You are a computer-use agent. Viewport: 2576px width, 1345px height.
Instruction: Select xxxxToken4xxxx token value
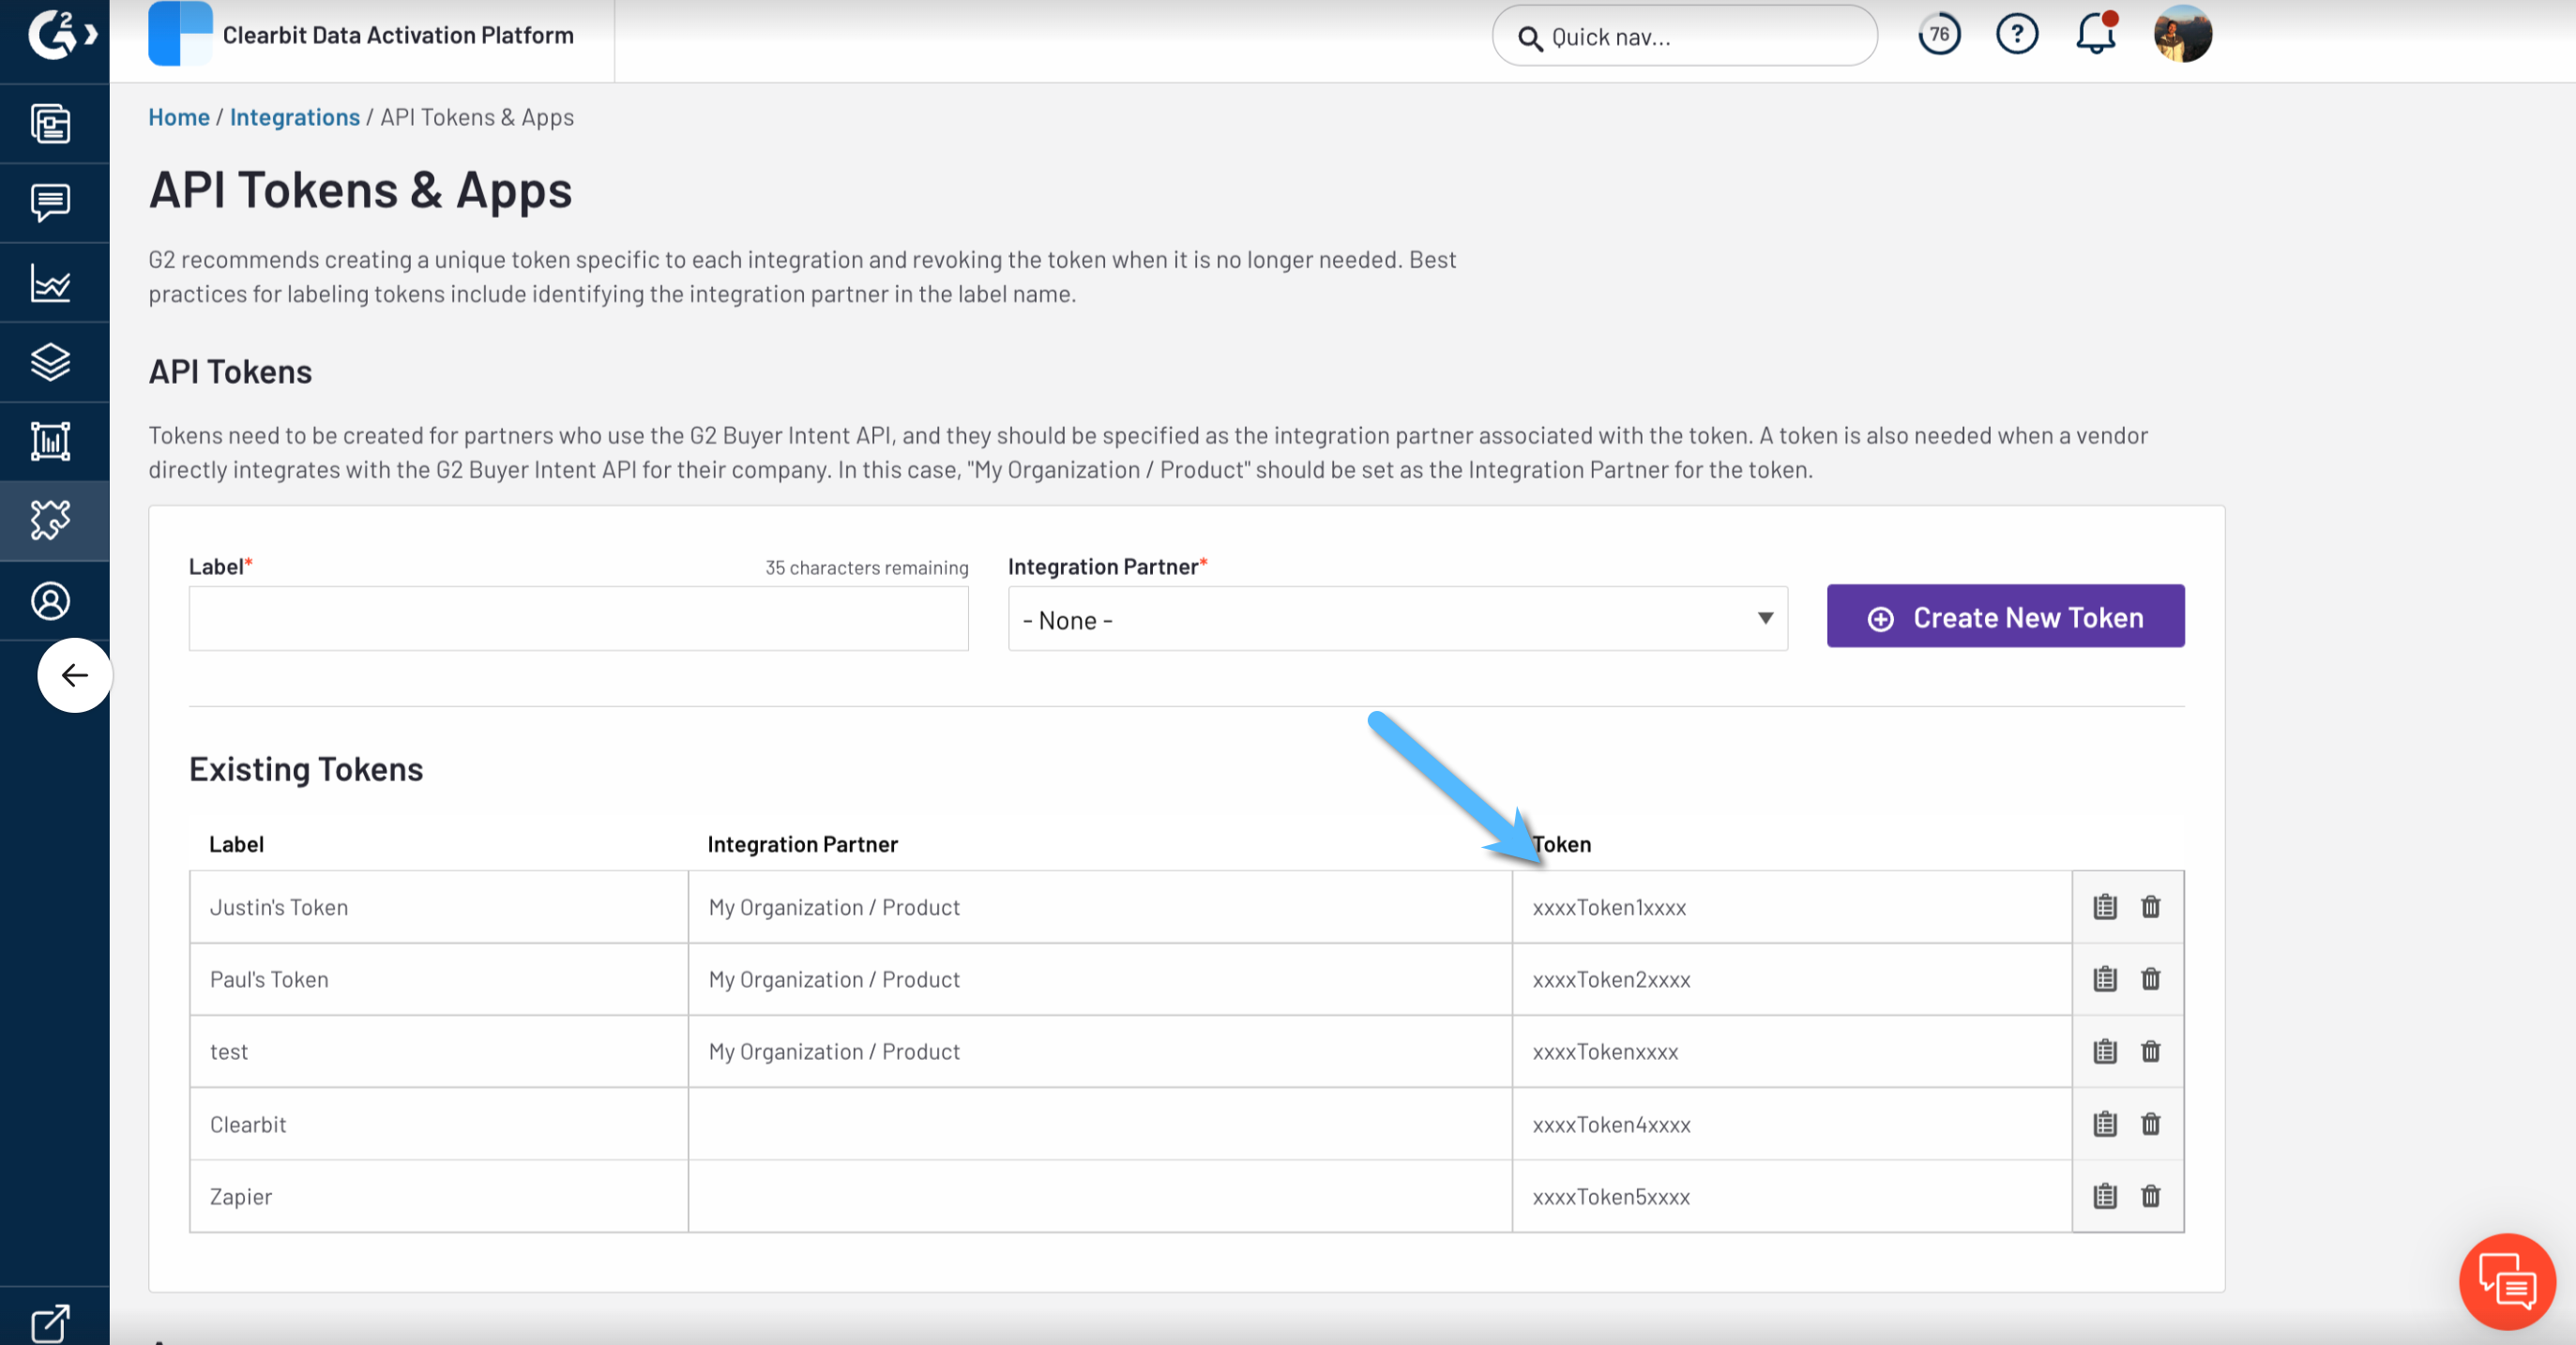point(1611,1125)
